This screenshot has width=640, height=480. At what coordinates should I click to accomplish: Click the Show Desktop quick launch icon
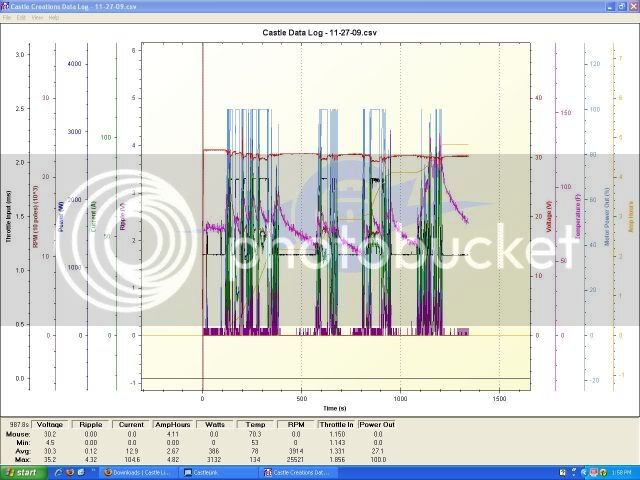(81, 473)
